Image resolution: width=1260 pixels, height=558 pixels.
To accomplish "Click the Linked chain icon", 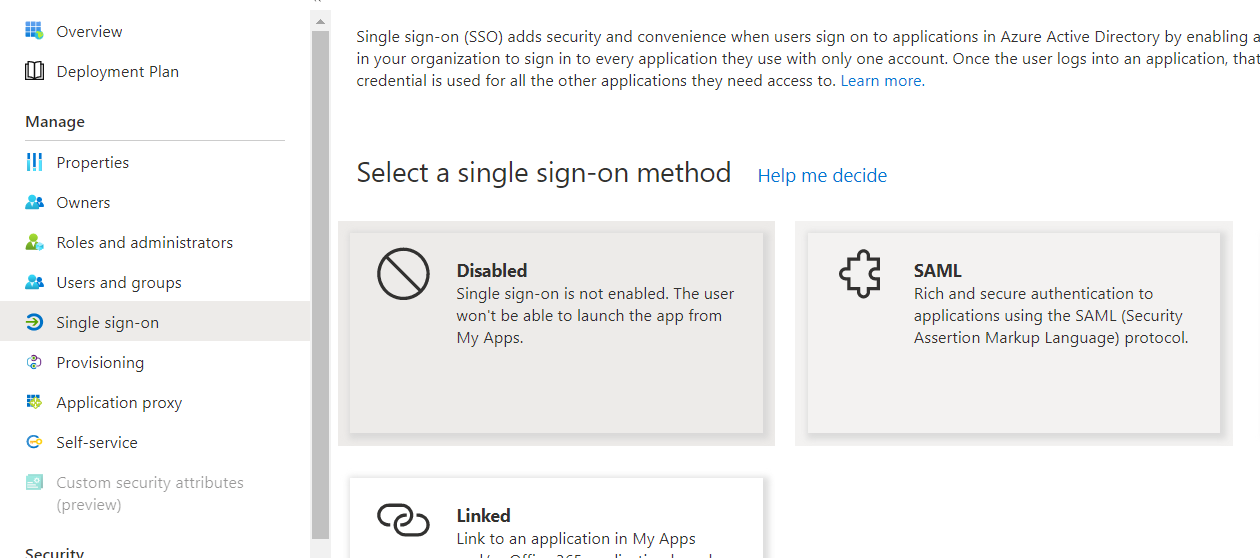I will (x=403, y=519).
